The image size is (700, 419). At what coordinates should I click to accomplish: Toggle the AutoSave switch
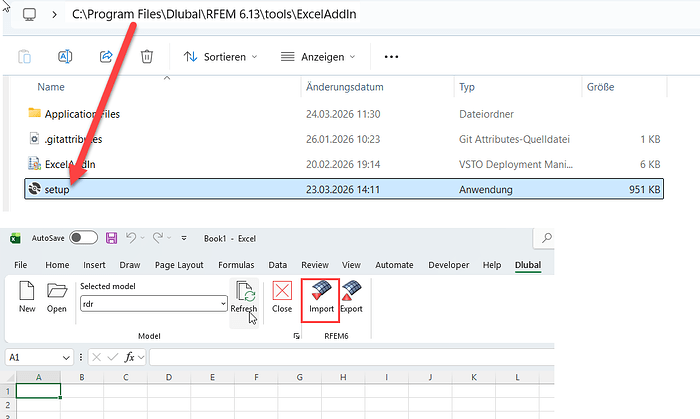coord(83,238)
